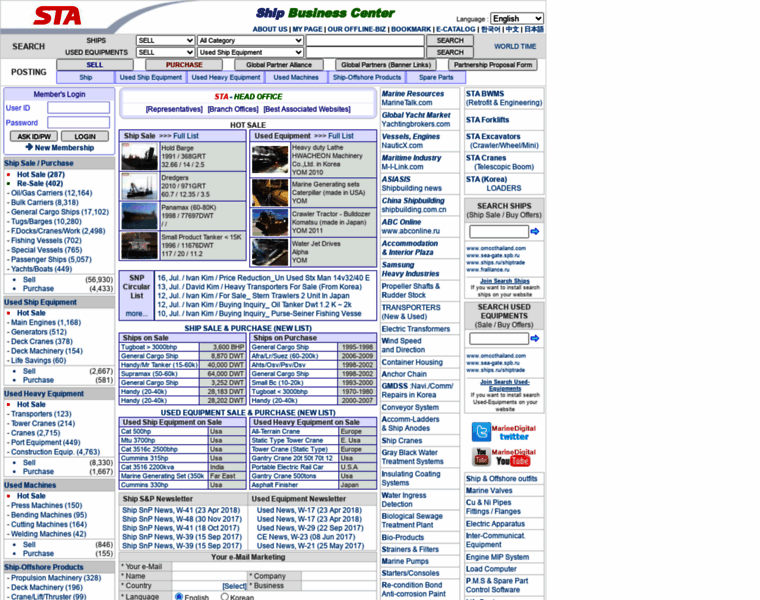760x600 pixels.
Task: Open the Heavy duty Lathe thumbnail
Action: [x=270, y=160]
